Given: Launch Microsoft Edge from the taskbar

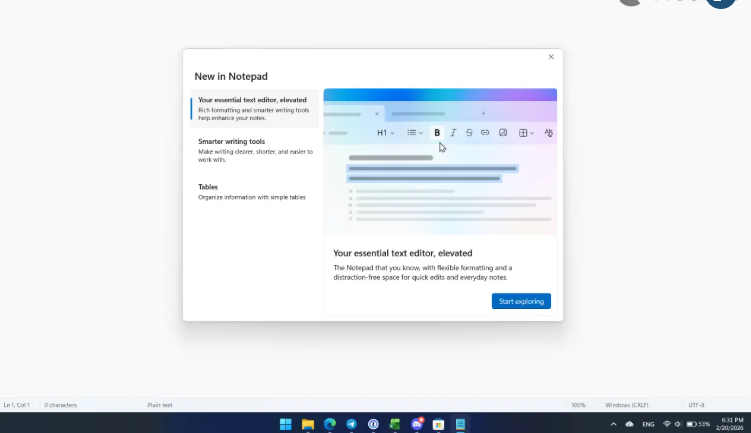Looking at the screenshot, I should pos(330,424).
